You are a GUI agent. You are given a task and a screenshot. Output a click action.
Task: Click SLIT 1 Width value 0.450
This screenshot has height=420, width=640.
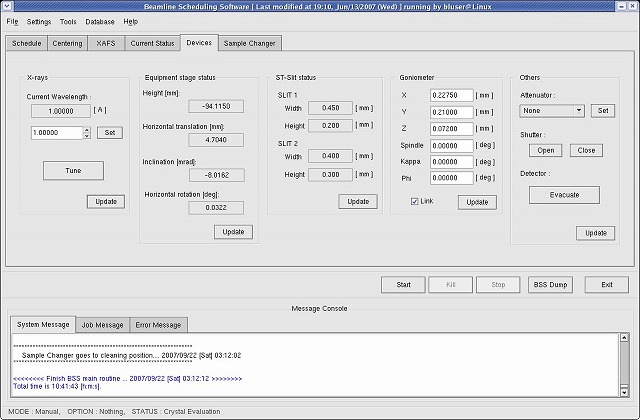pos(330,108)
